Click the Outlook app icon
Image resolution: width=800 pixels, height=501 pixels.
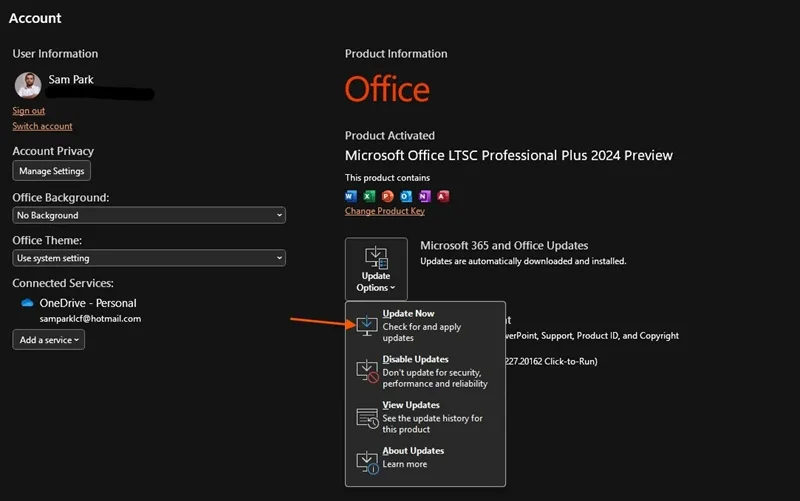coord(406,196)
